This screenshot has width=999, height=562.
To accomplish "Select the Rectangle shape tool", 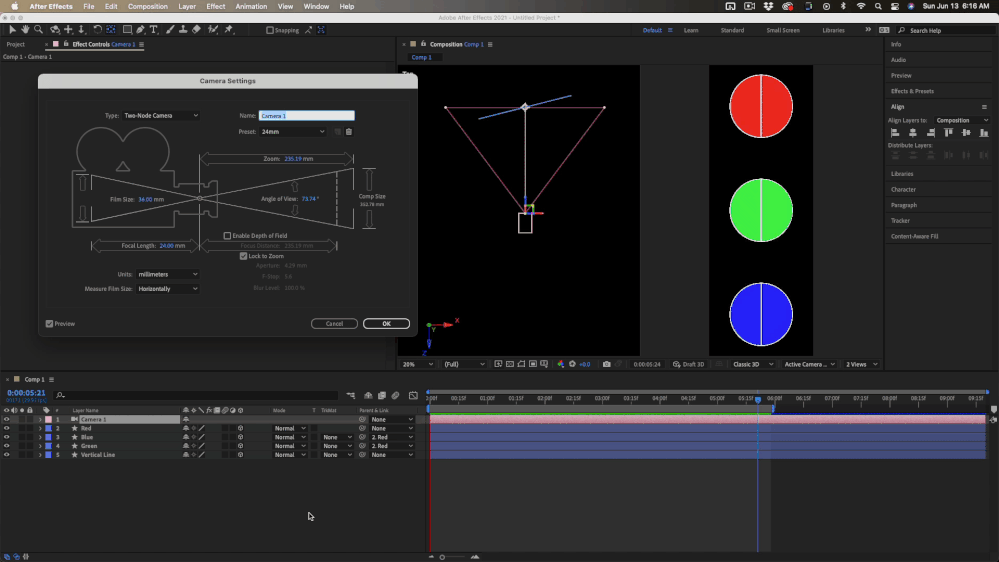I will (x=127, y=30).
